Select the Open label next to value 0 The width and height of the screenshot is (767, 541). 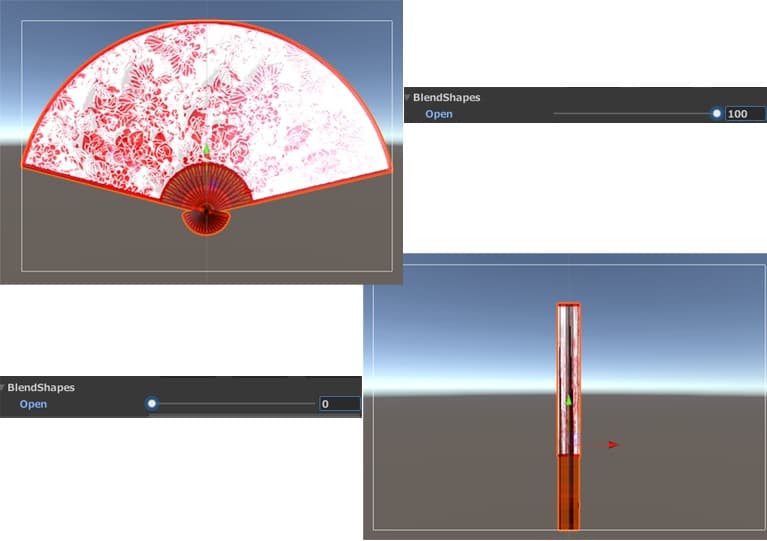[x=33, y=404]
